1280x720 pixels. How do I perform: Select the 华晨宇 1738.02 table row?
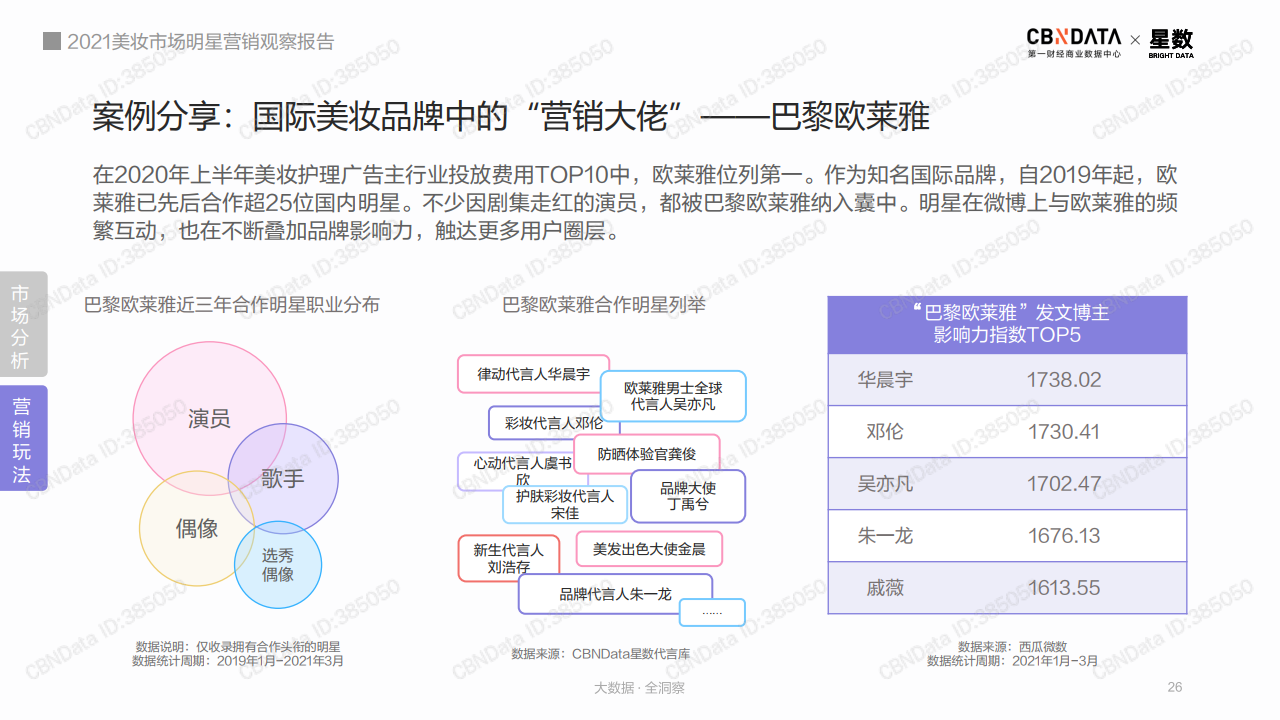pyautogui.click(x=1007, y=380)
